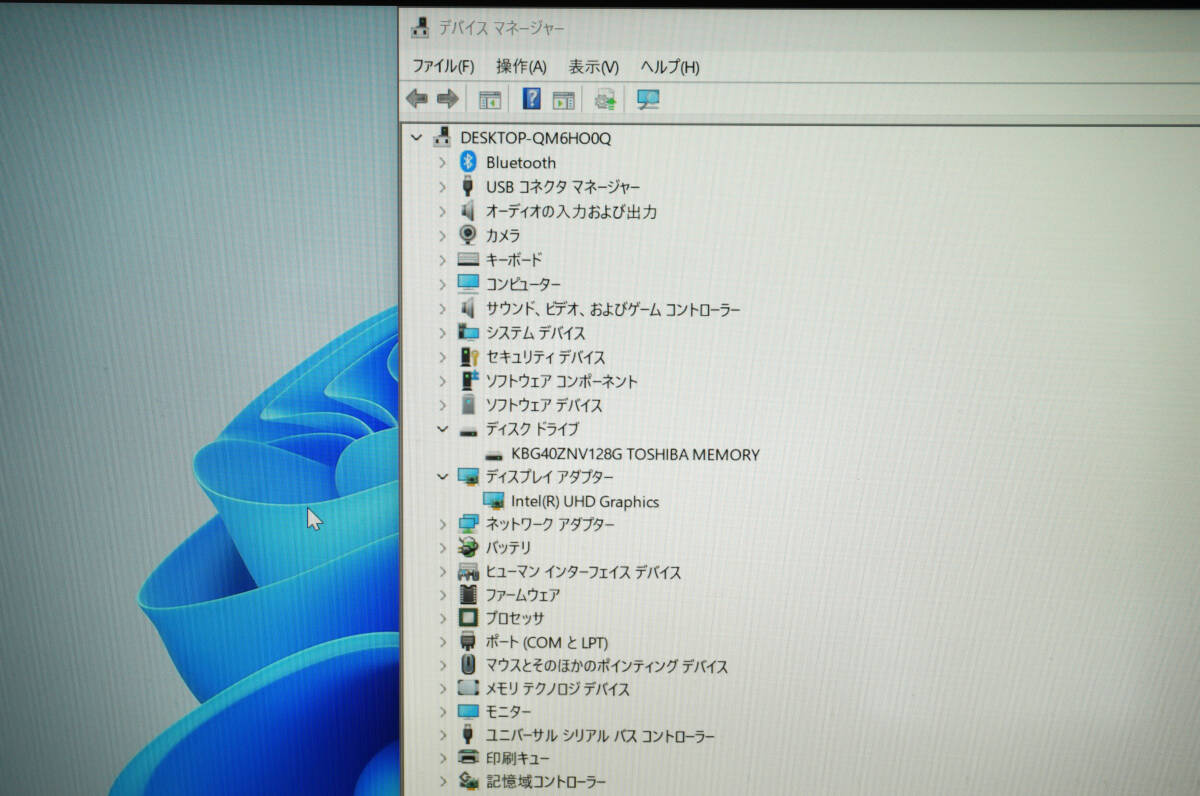Select the ファームウェア category label
Screen dimensions: 1200x796
[522, 595]
